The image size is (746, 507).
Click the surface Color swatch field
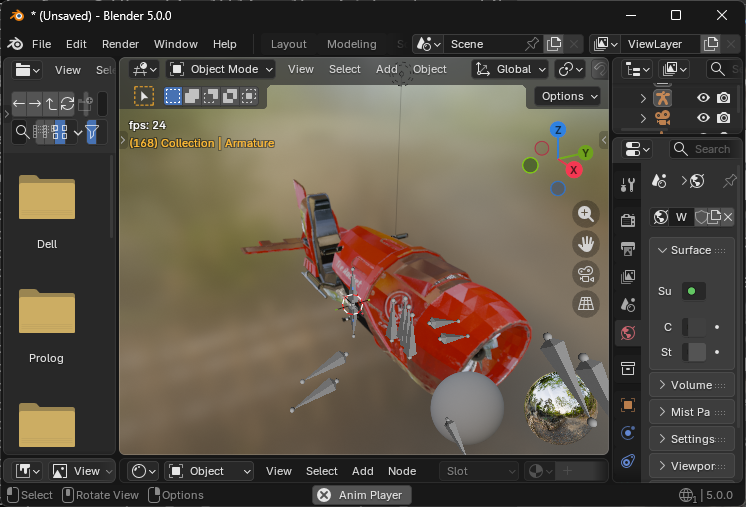tap(694, 327)
